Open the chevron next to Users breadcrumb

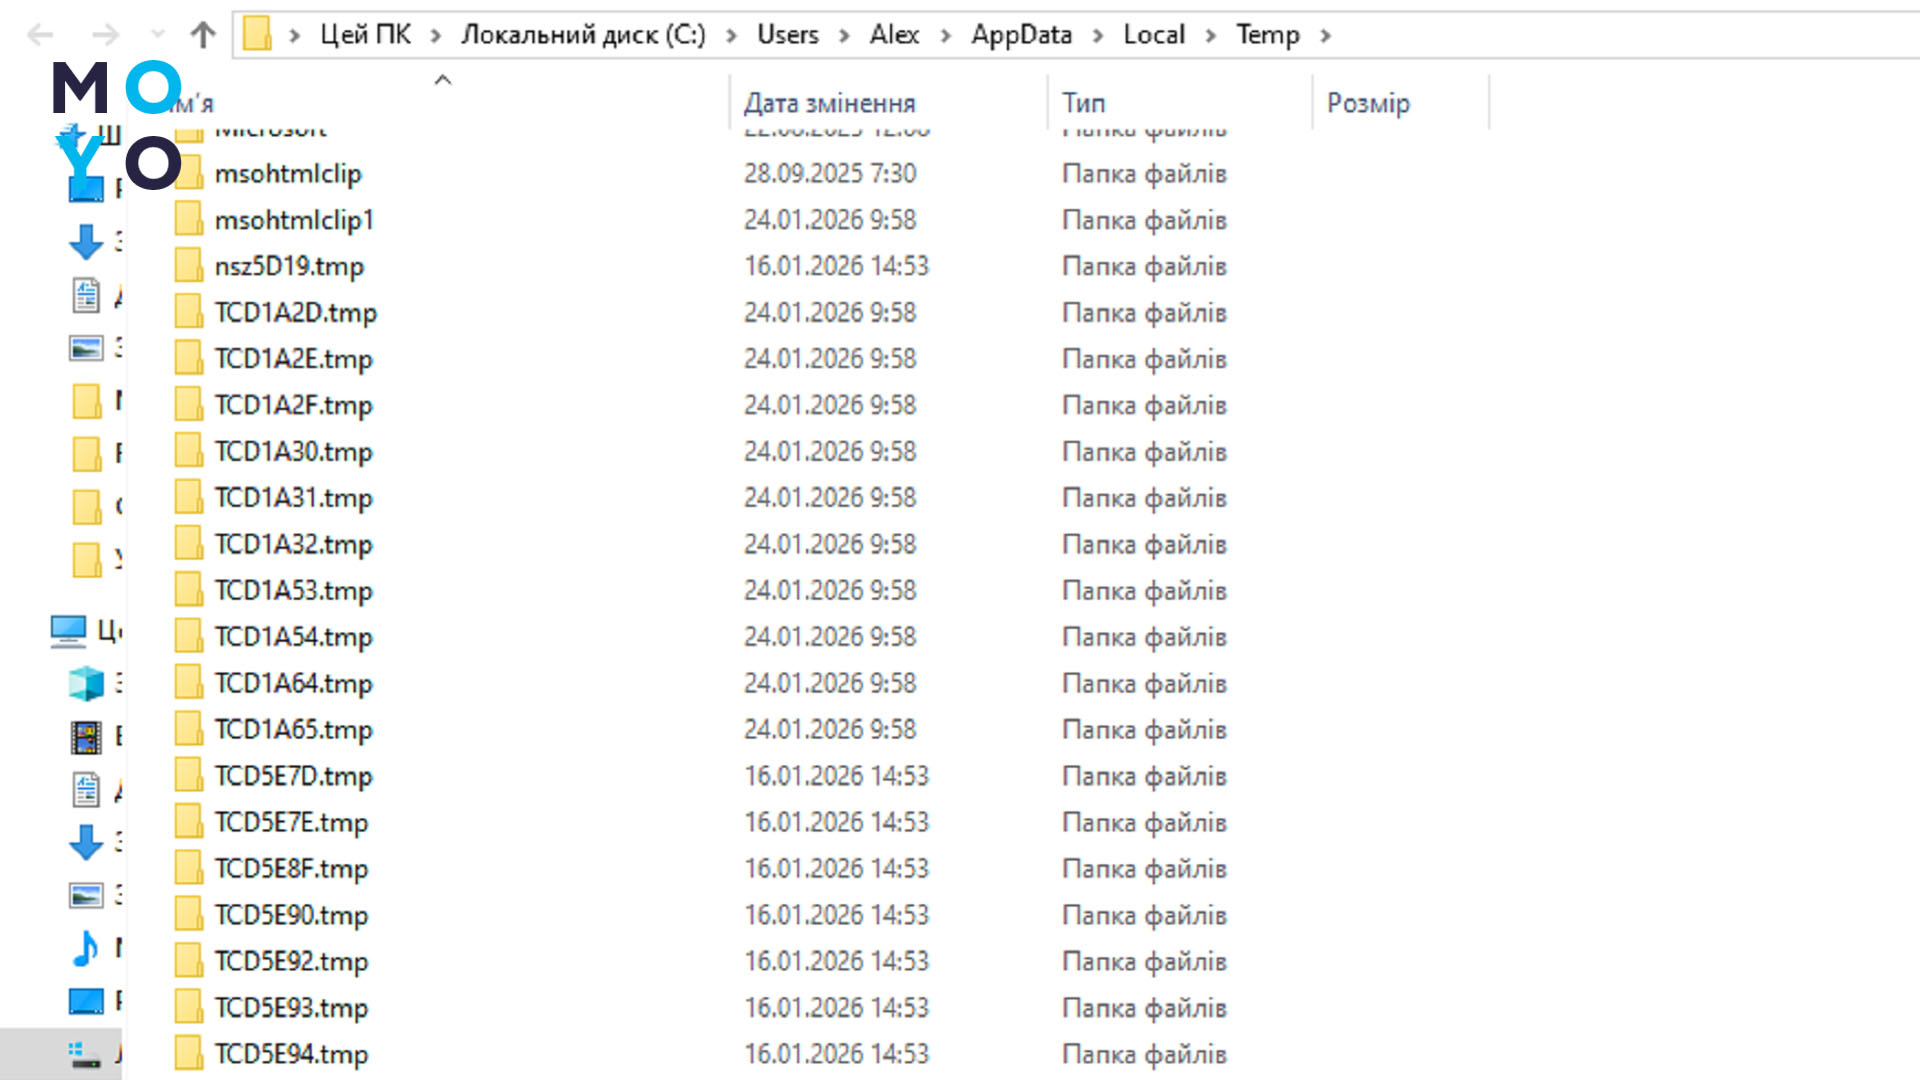[x=844, y=36]
